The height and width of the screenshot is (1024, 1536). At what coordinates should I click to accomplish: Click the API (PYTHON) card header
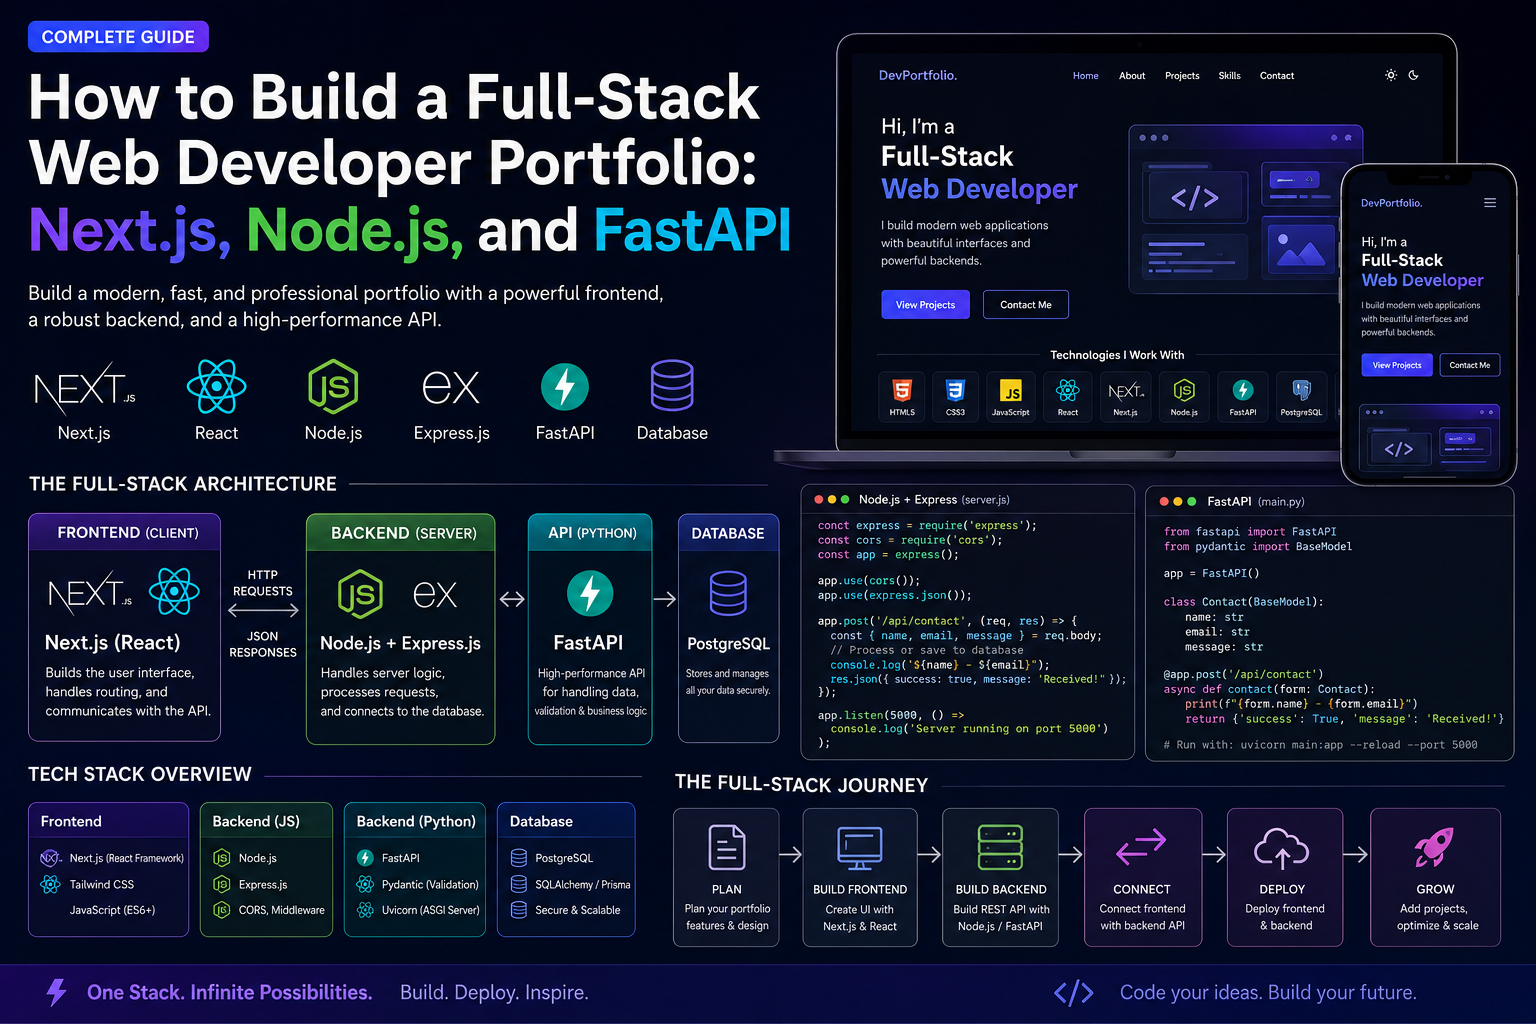tap(590, 533)
